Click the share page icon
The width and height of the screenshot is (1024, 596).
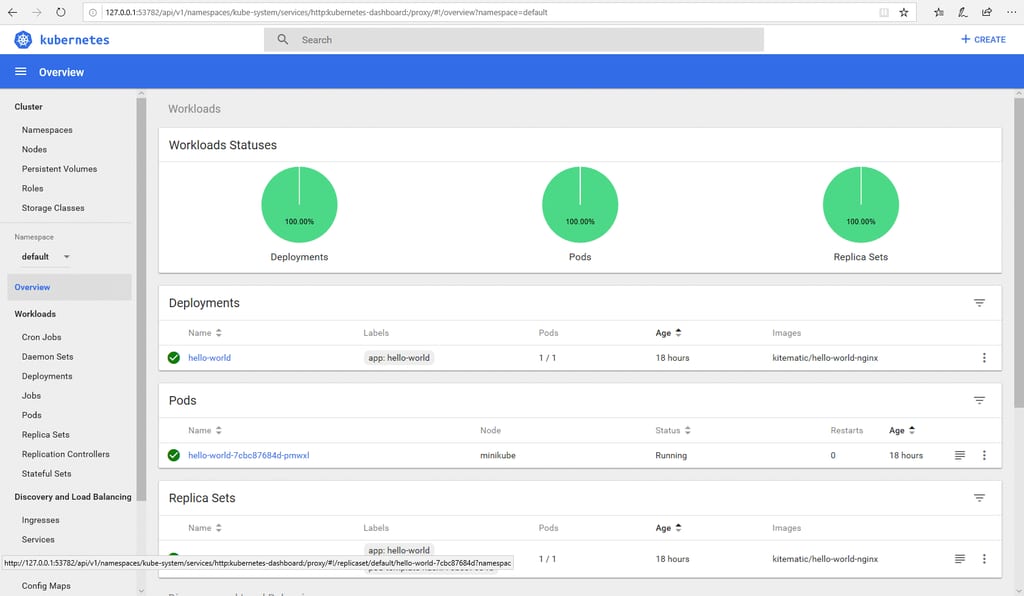coord(987,12)
